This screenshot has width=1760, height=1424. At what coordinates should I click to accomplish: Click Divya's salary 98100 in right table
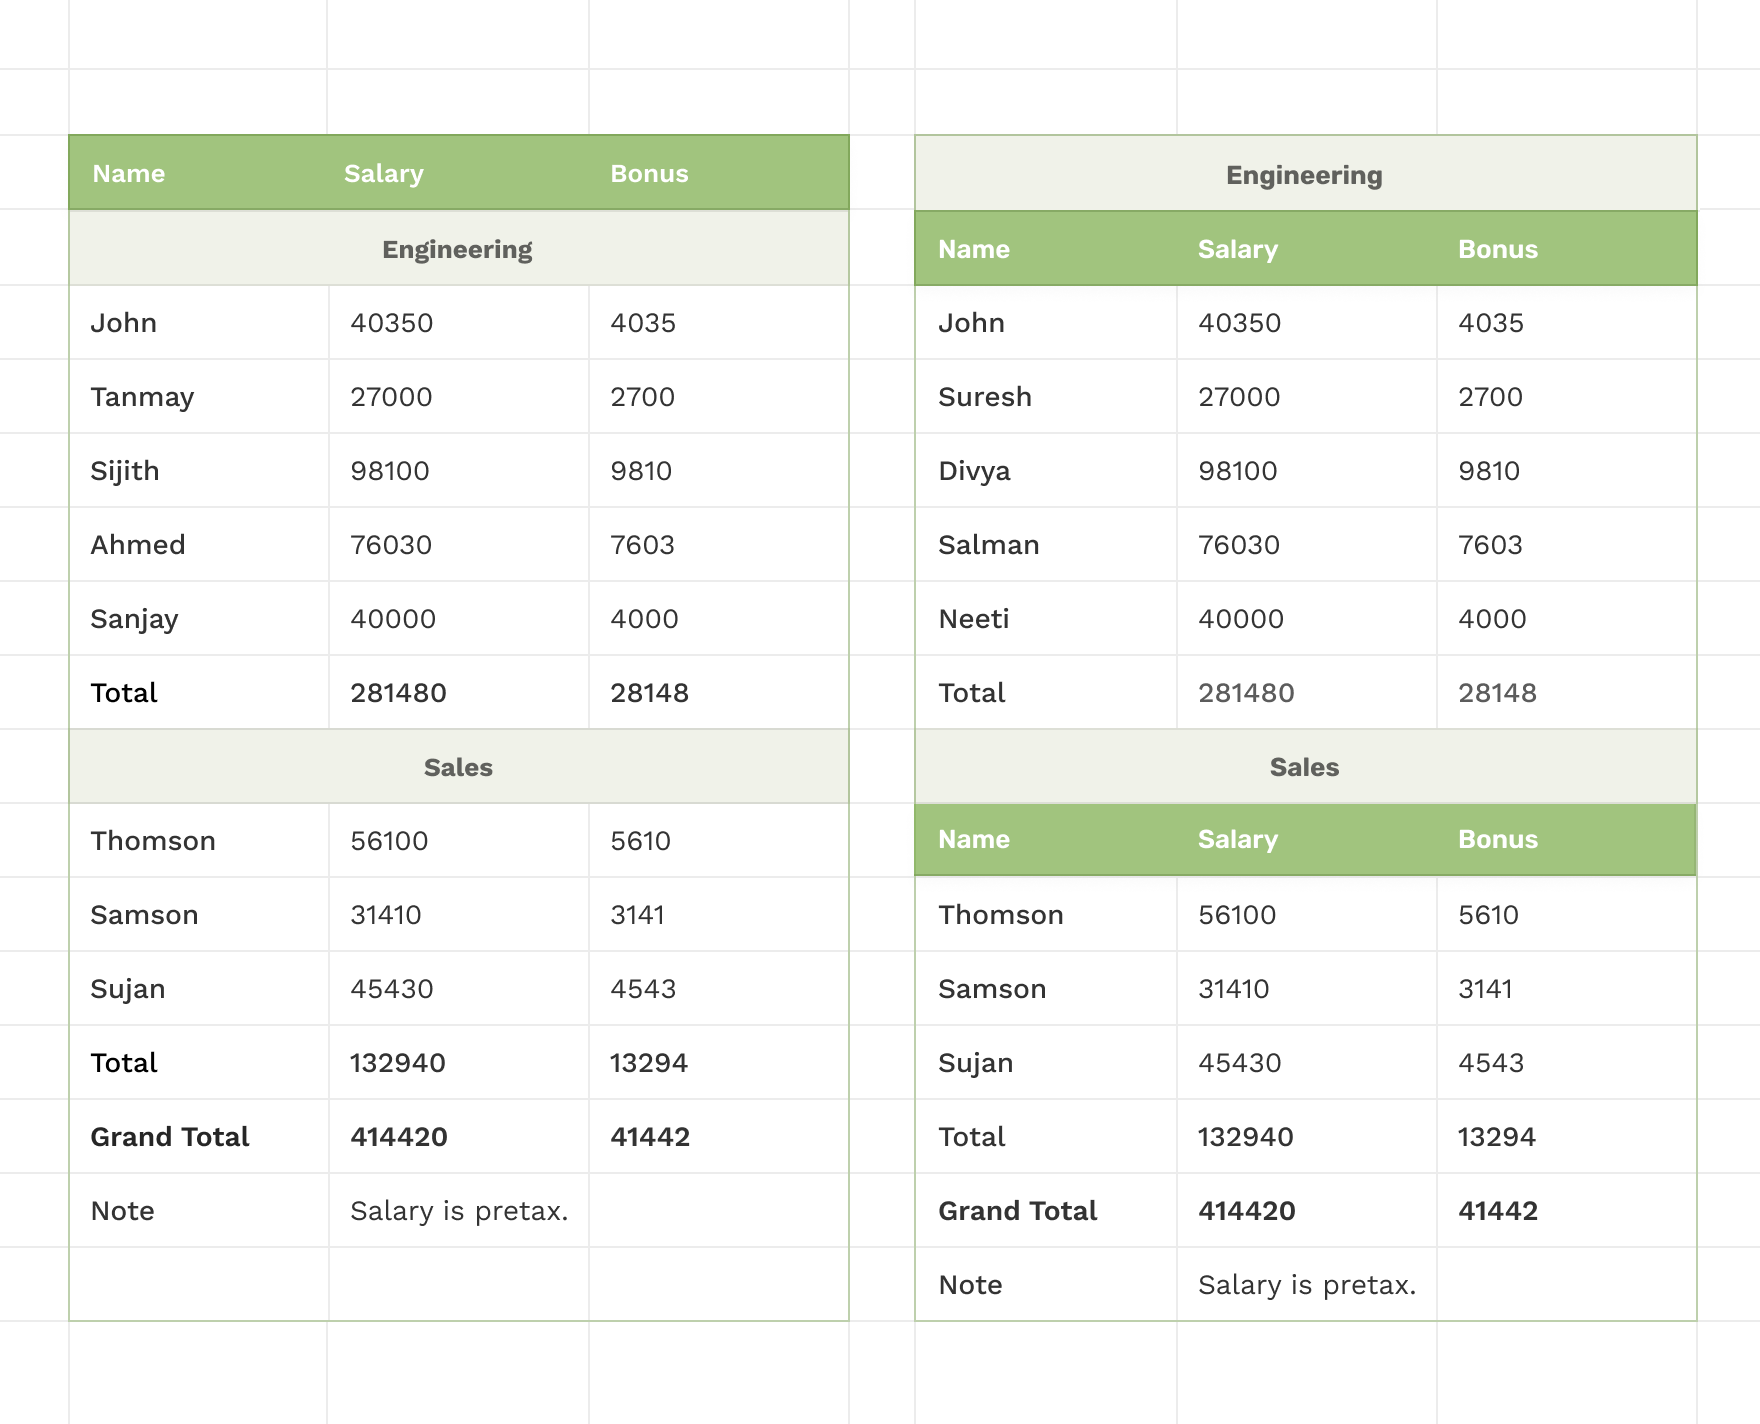tap(1307, 470)
